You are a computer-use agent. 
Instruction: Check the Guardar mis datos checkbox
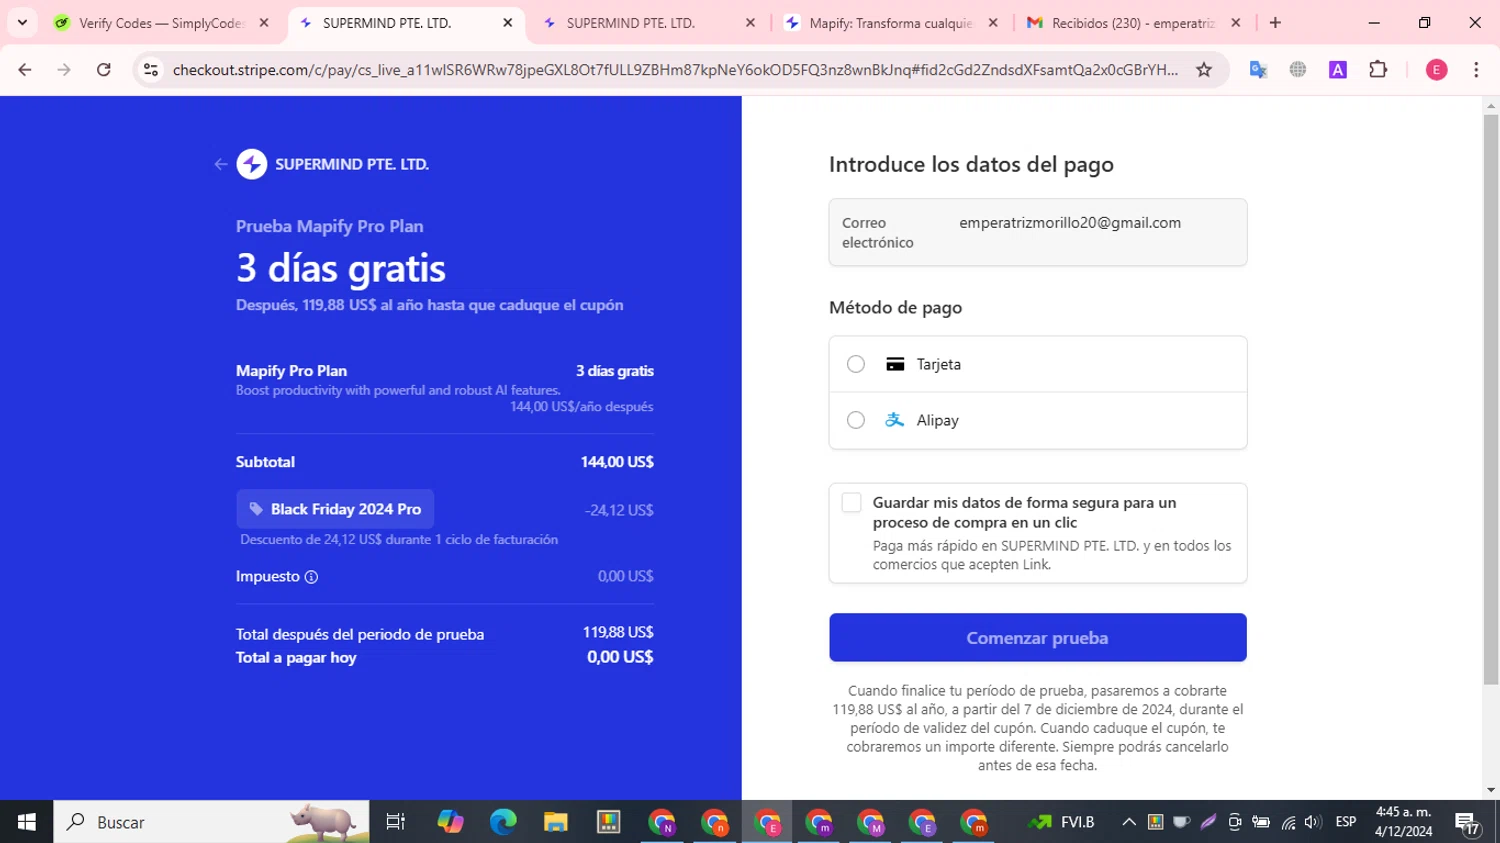pos(851,503)
